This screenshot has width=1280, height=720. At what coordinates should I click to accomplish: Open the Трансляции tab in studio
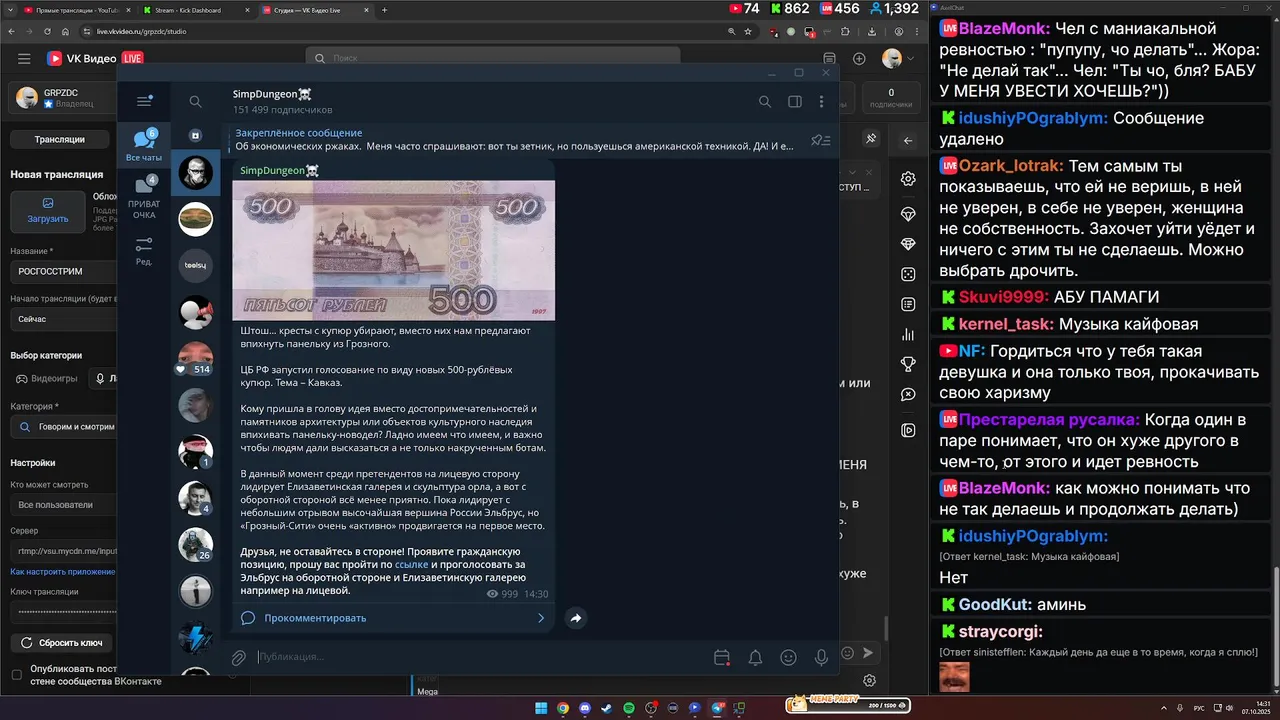pyautogui.click(x=59, y=139)
